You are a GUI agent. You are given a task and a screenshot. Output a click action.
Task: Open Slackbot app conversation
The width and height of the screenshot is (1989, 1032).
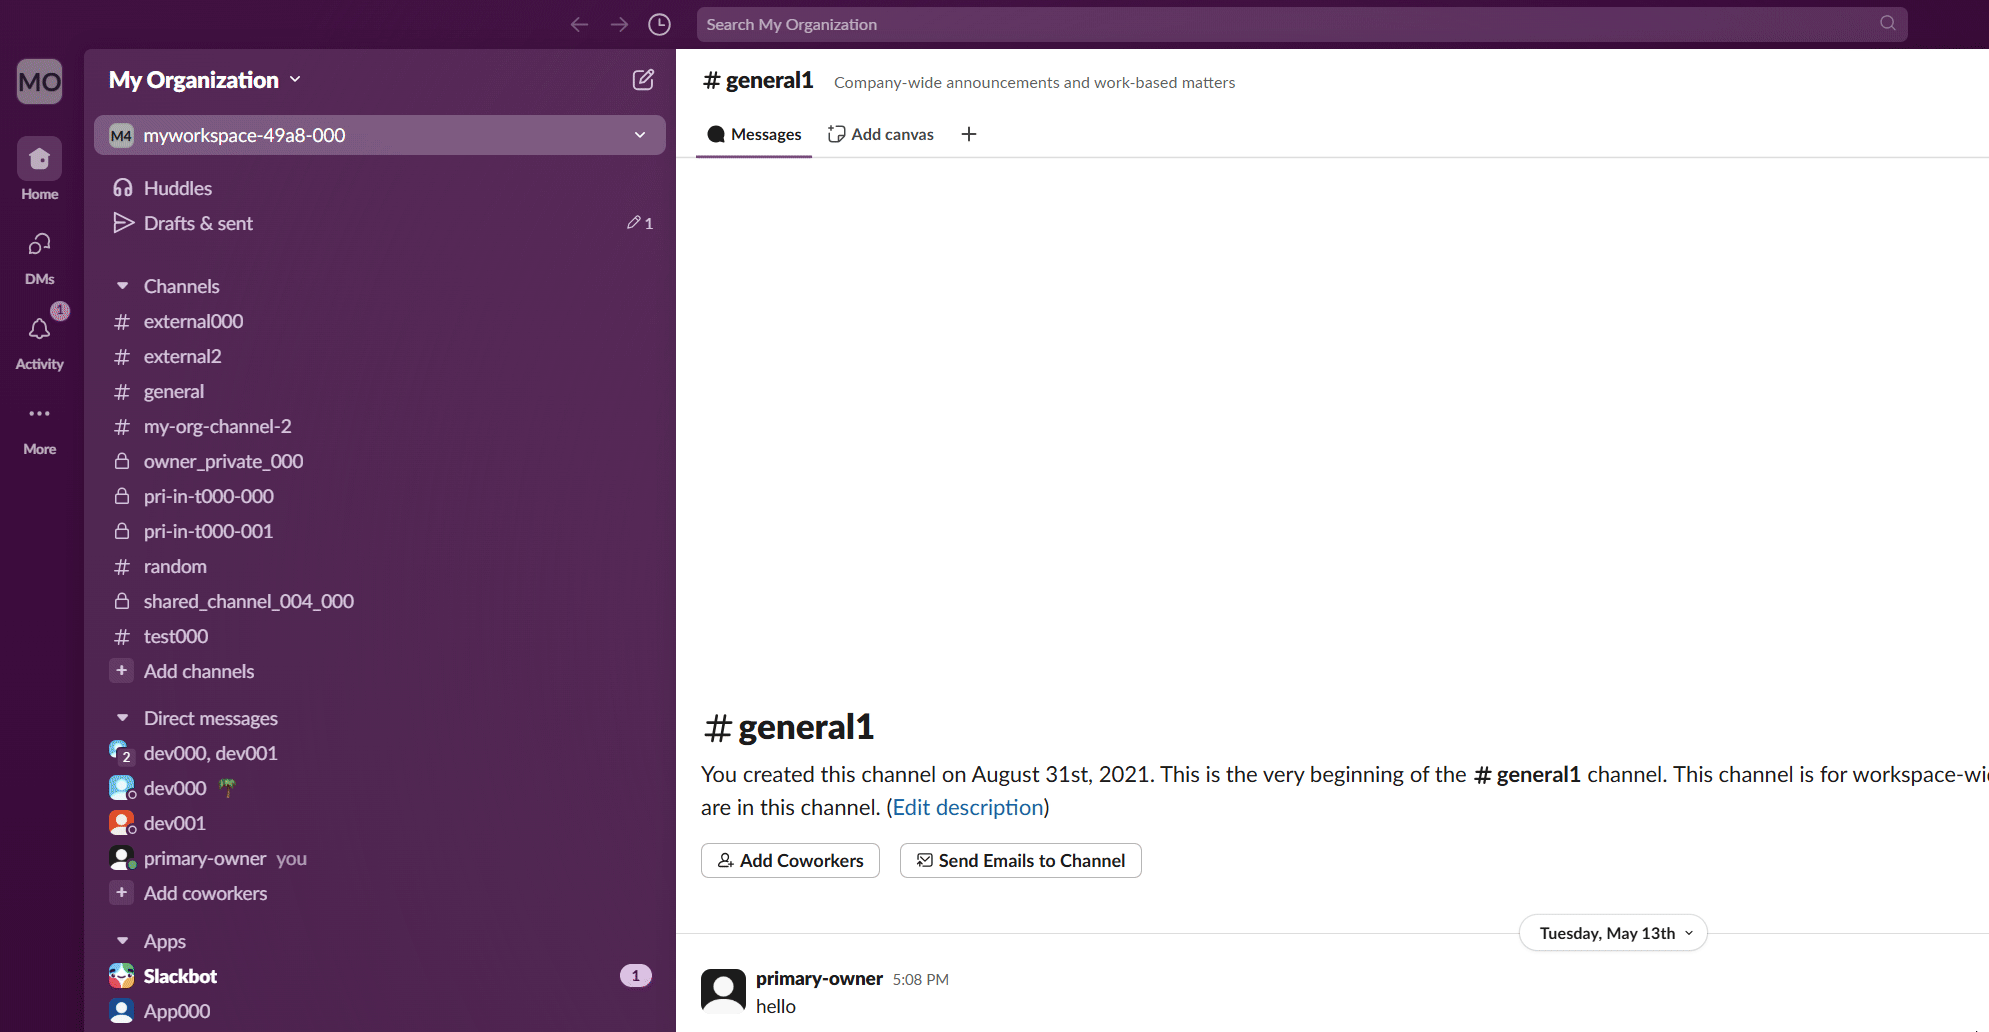coord(380,976)
